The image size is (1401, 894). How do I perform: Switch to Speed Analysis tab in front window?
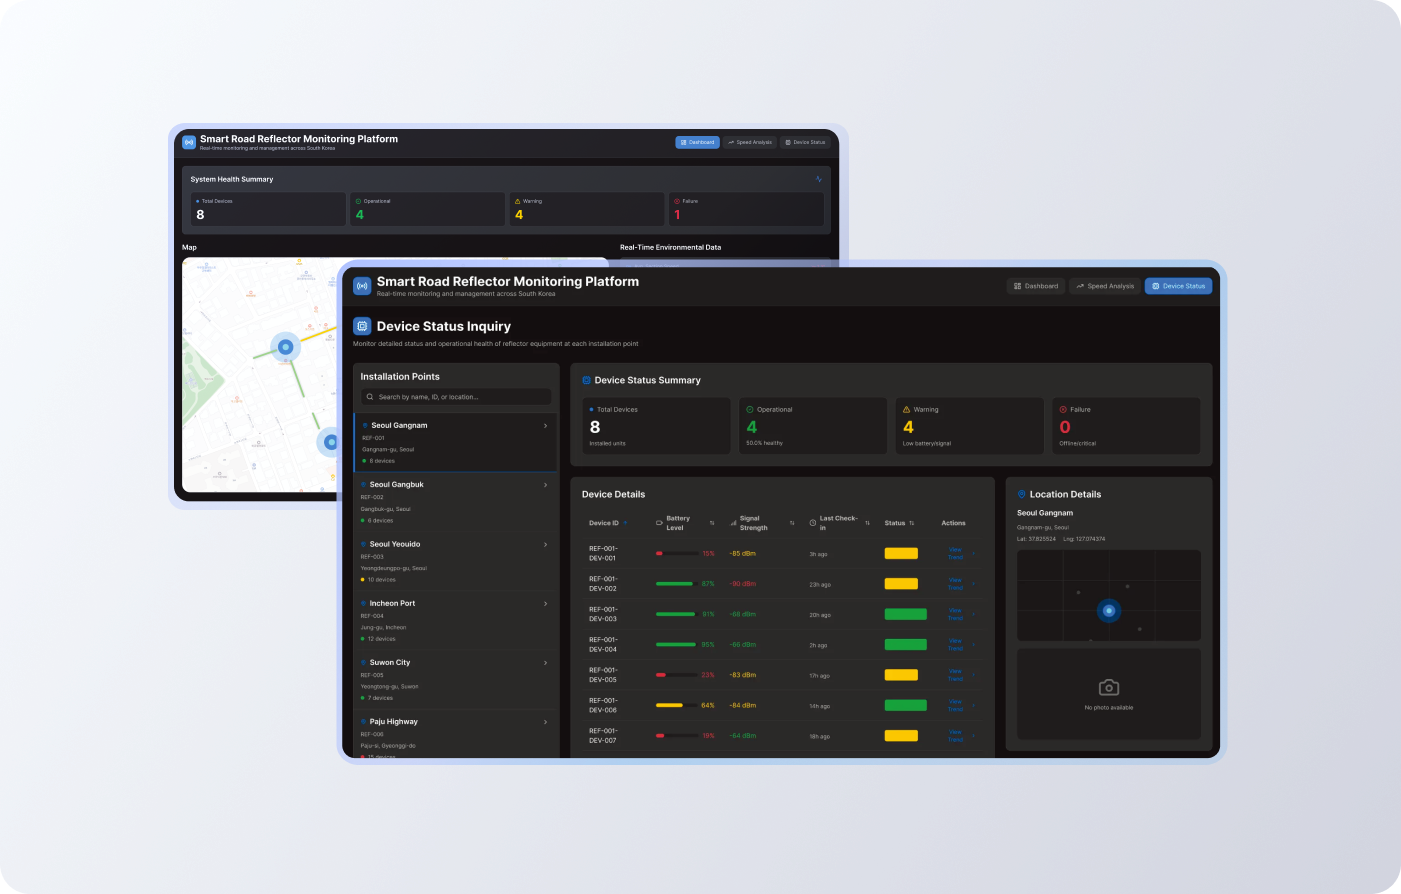pos(1104,286)
